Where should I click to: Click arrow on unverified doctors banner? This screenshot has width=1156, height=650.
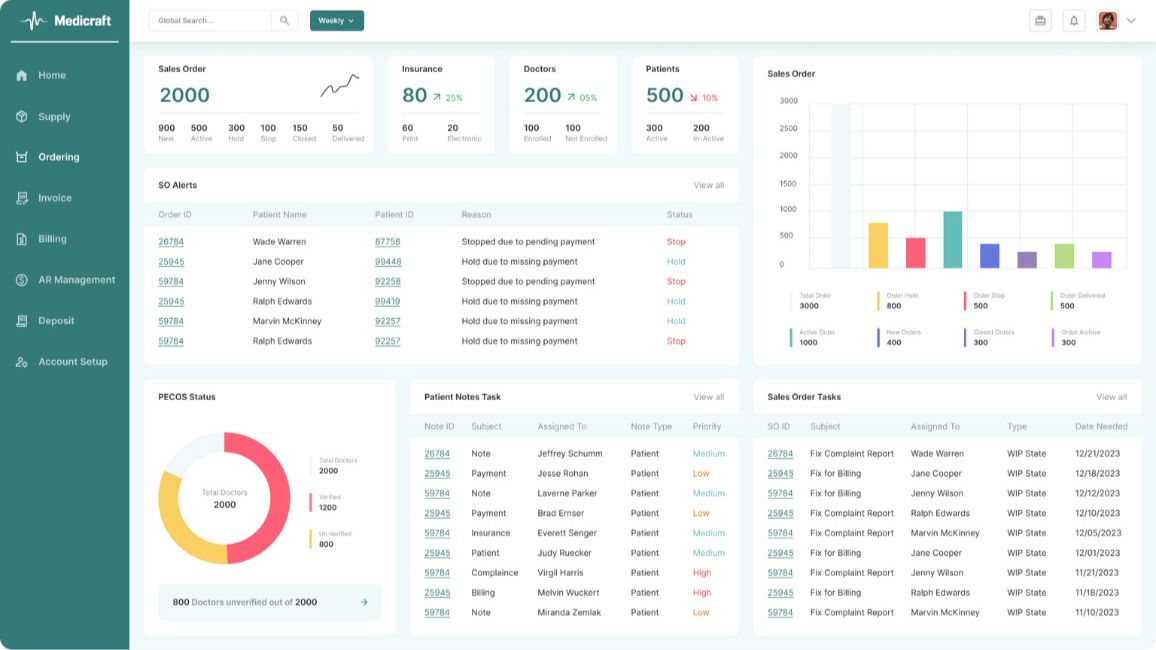click(364, 602)
